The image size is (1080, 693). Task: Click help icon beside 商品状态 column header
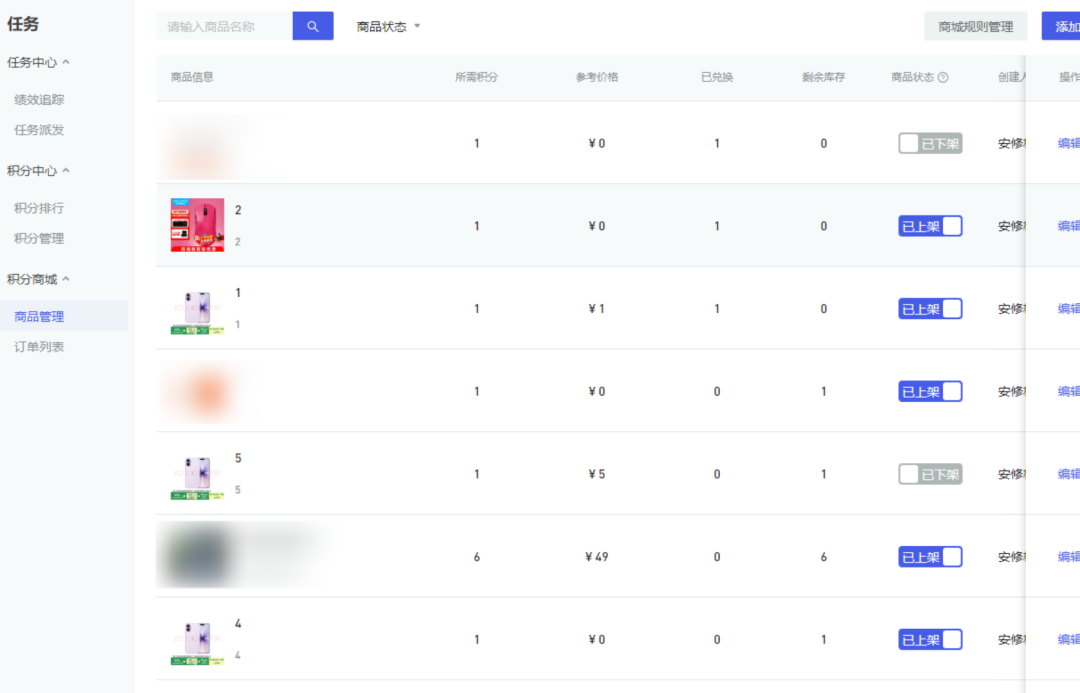[x=943, y=78]
